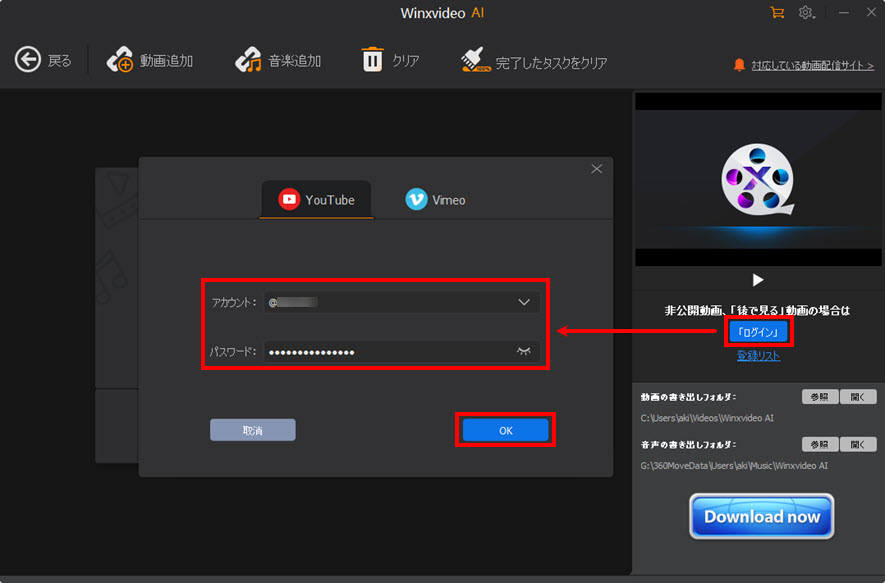The image size is (885, 583).
Task: Click the クリア trash can icon
Action: coord(373,59)
